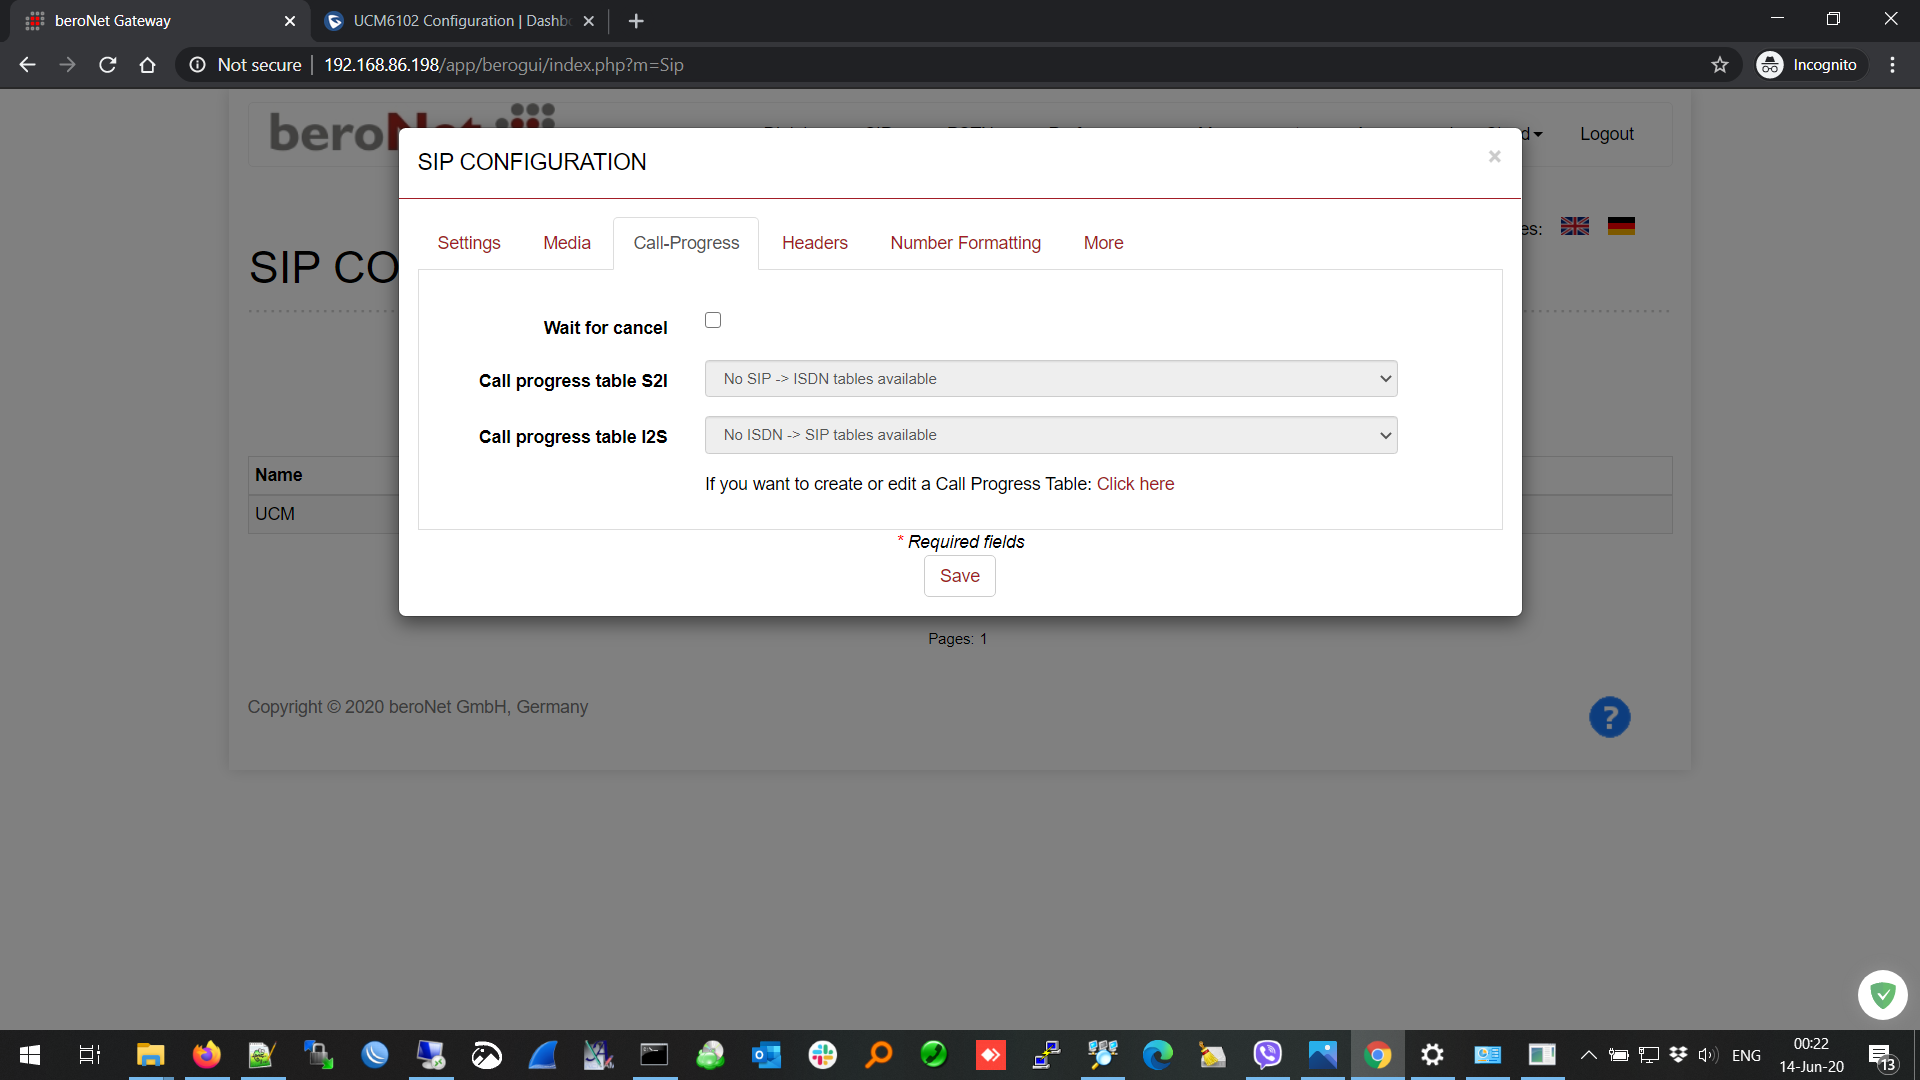1920x1080 pixels.
Task: Reload the page with the browser refresh icon
Action: coord(108,65)
